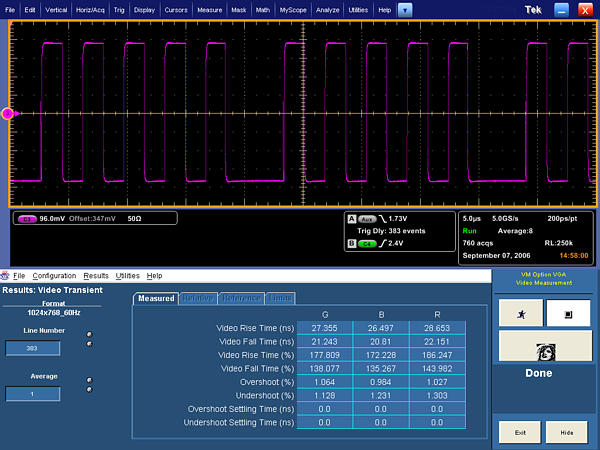
Task: Select the A trigger indicator box
Action: click(351, 217)
